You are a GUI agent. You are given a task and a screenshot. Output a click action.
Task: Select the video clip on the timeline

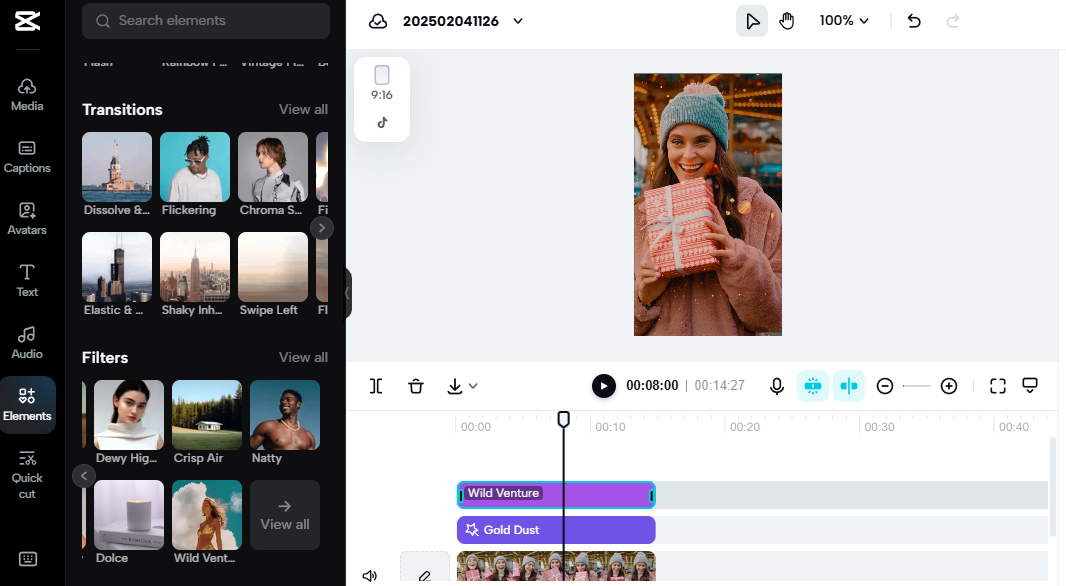pyautogui.click(x=556, y=566)
